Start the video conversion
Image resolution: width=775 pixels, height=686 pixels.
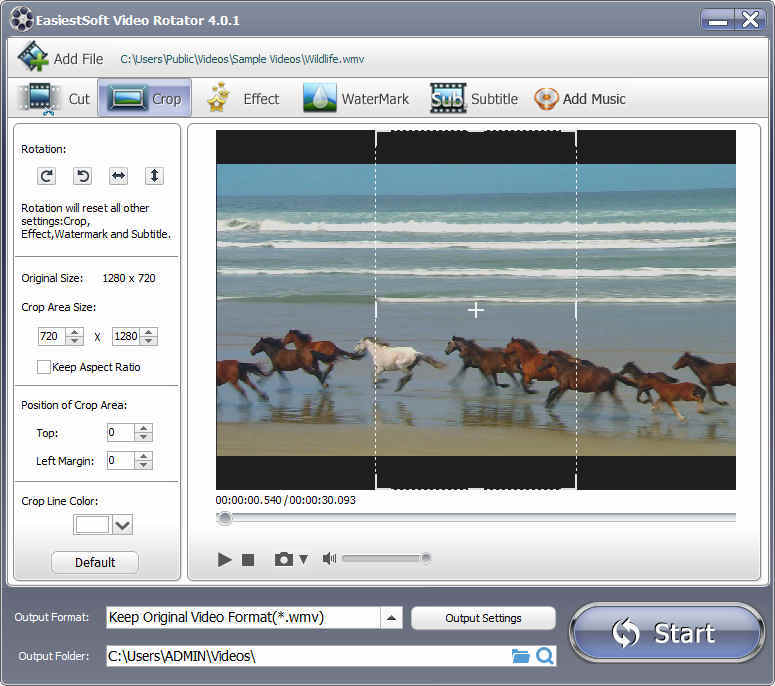[x=666, y=633]
